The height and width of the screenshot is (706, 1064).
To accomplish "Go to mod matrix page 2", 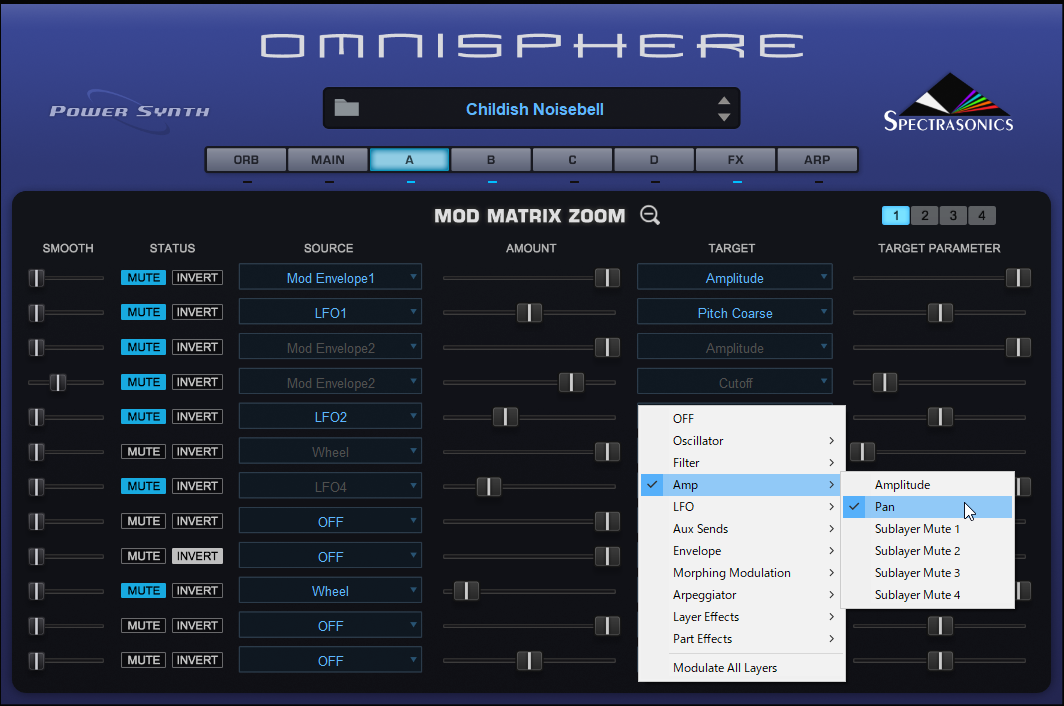I will pyautogui.click(x=924, y=215).
